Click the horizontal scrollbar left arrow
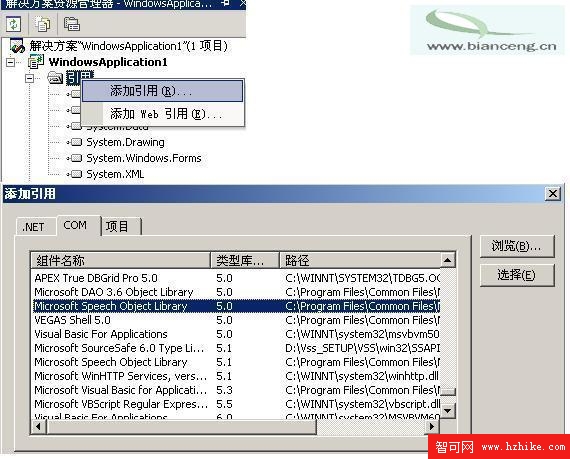The image size is (570, 459). (x=39, y=426)
